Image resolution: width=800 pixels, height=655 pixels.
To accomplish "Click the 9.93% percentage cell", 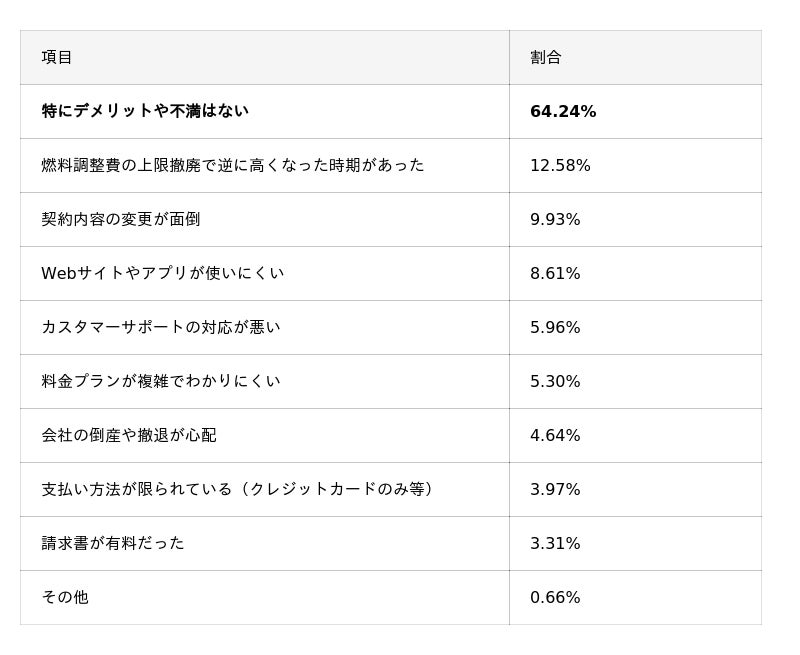I will click(555, 219).
